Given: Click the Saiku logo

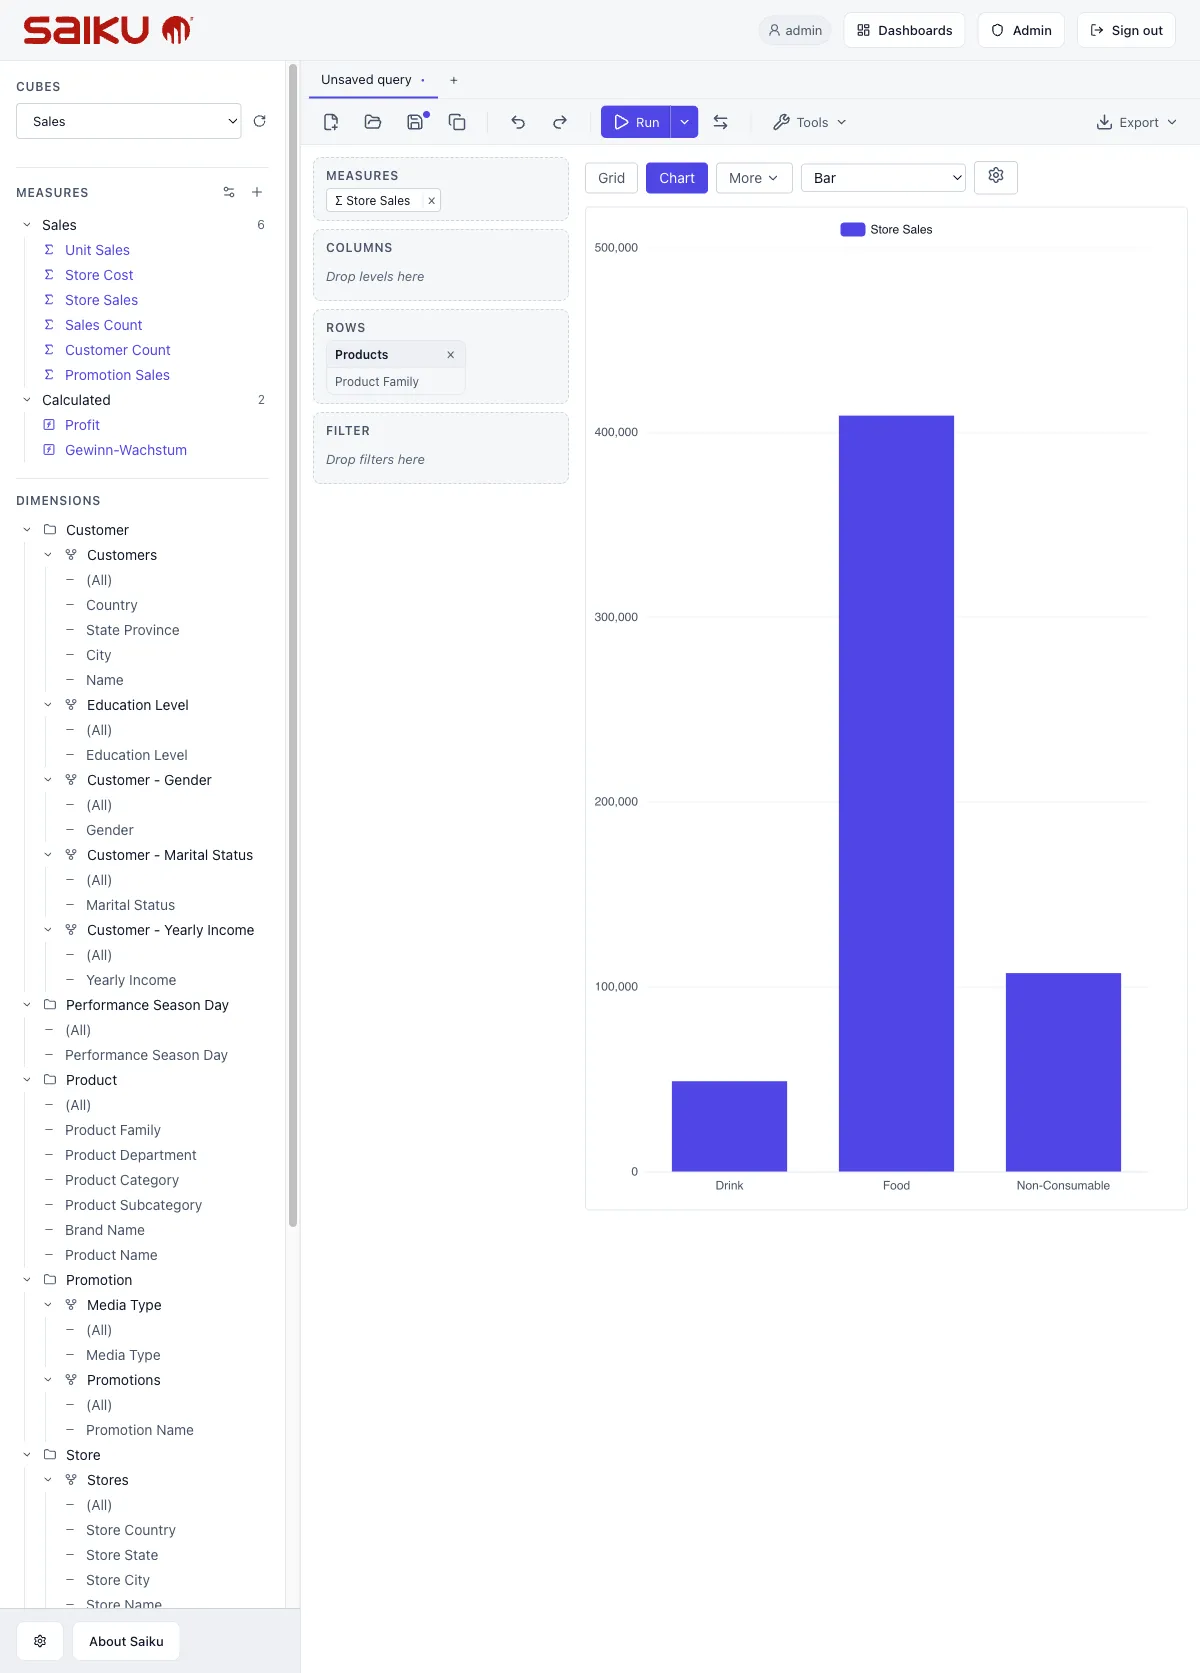Looking at the screenshot, I should 108,30.
